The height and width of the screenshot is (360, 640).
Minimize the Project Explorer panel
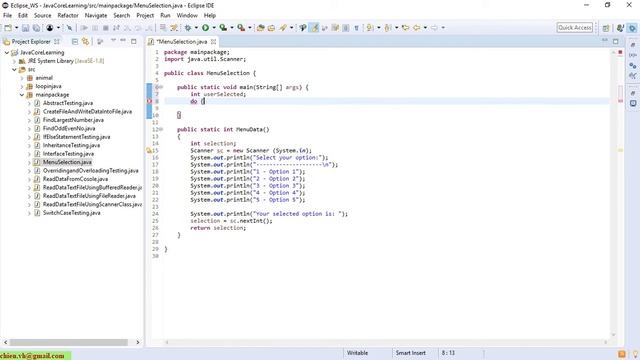pyautogui.click(x=123, y=41)
